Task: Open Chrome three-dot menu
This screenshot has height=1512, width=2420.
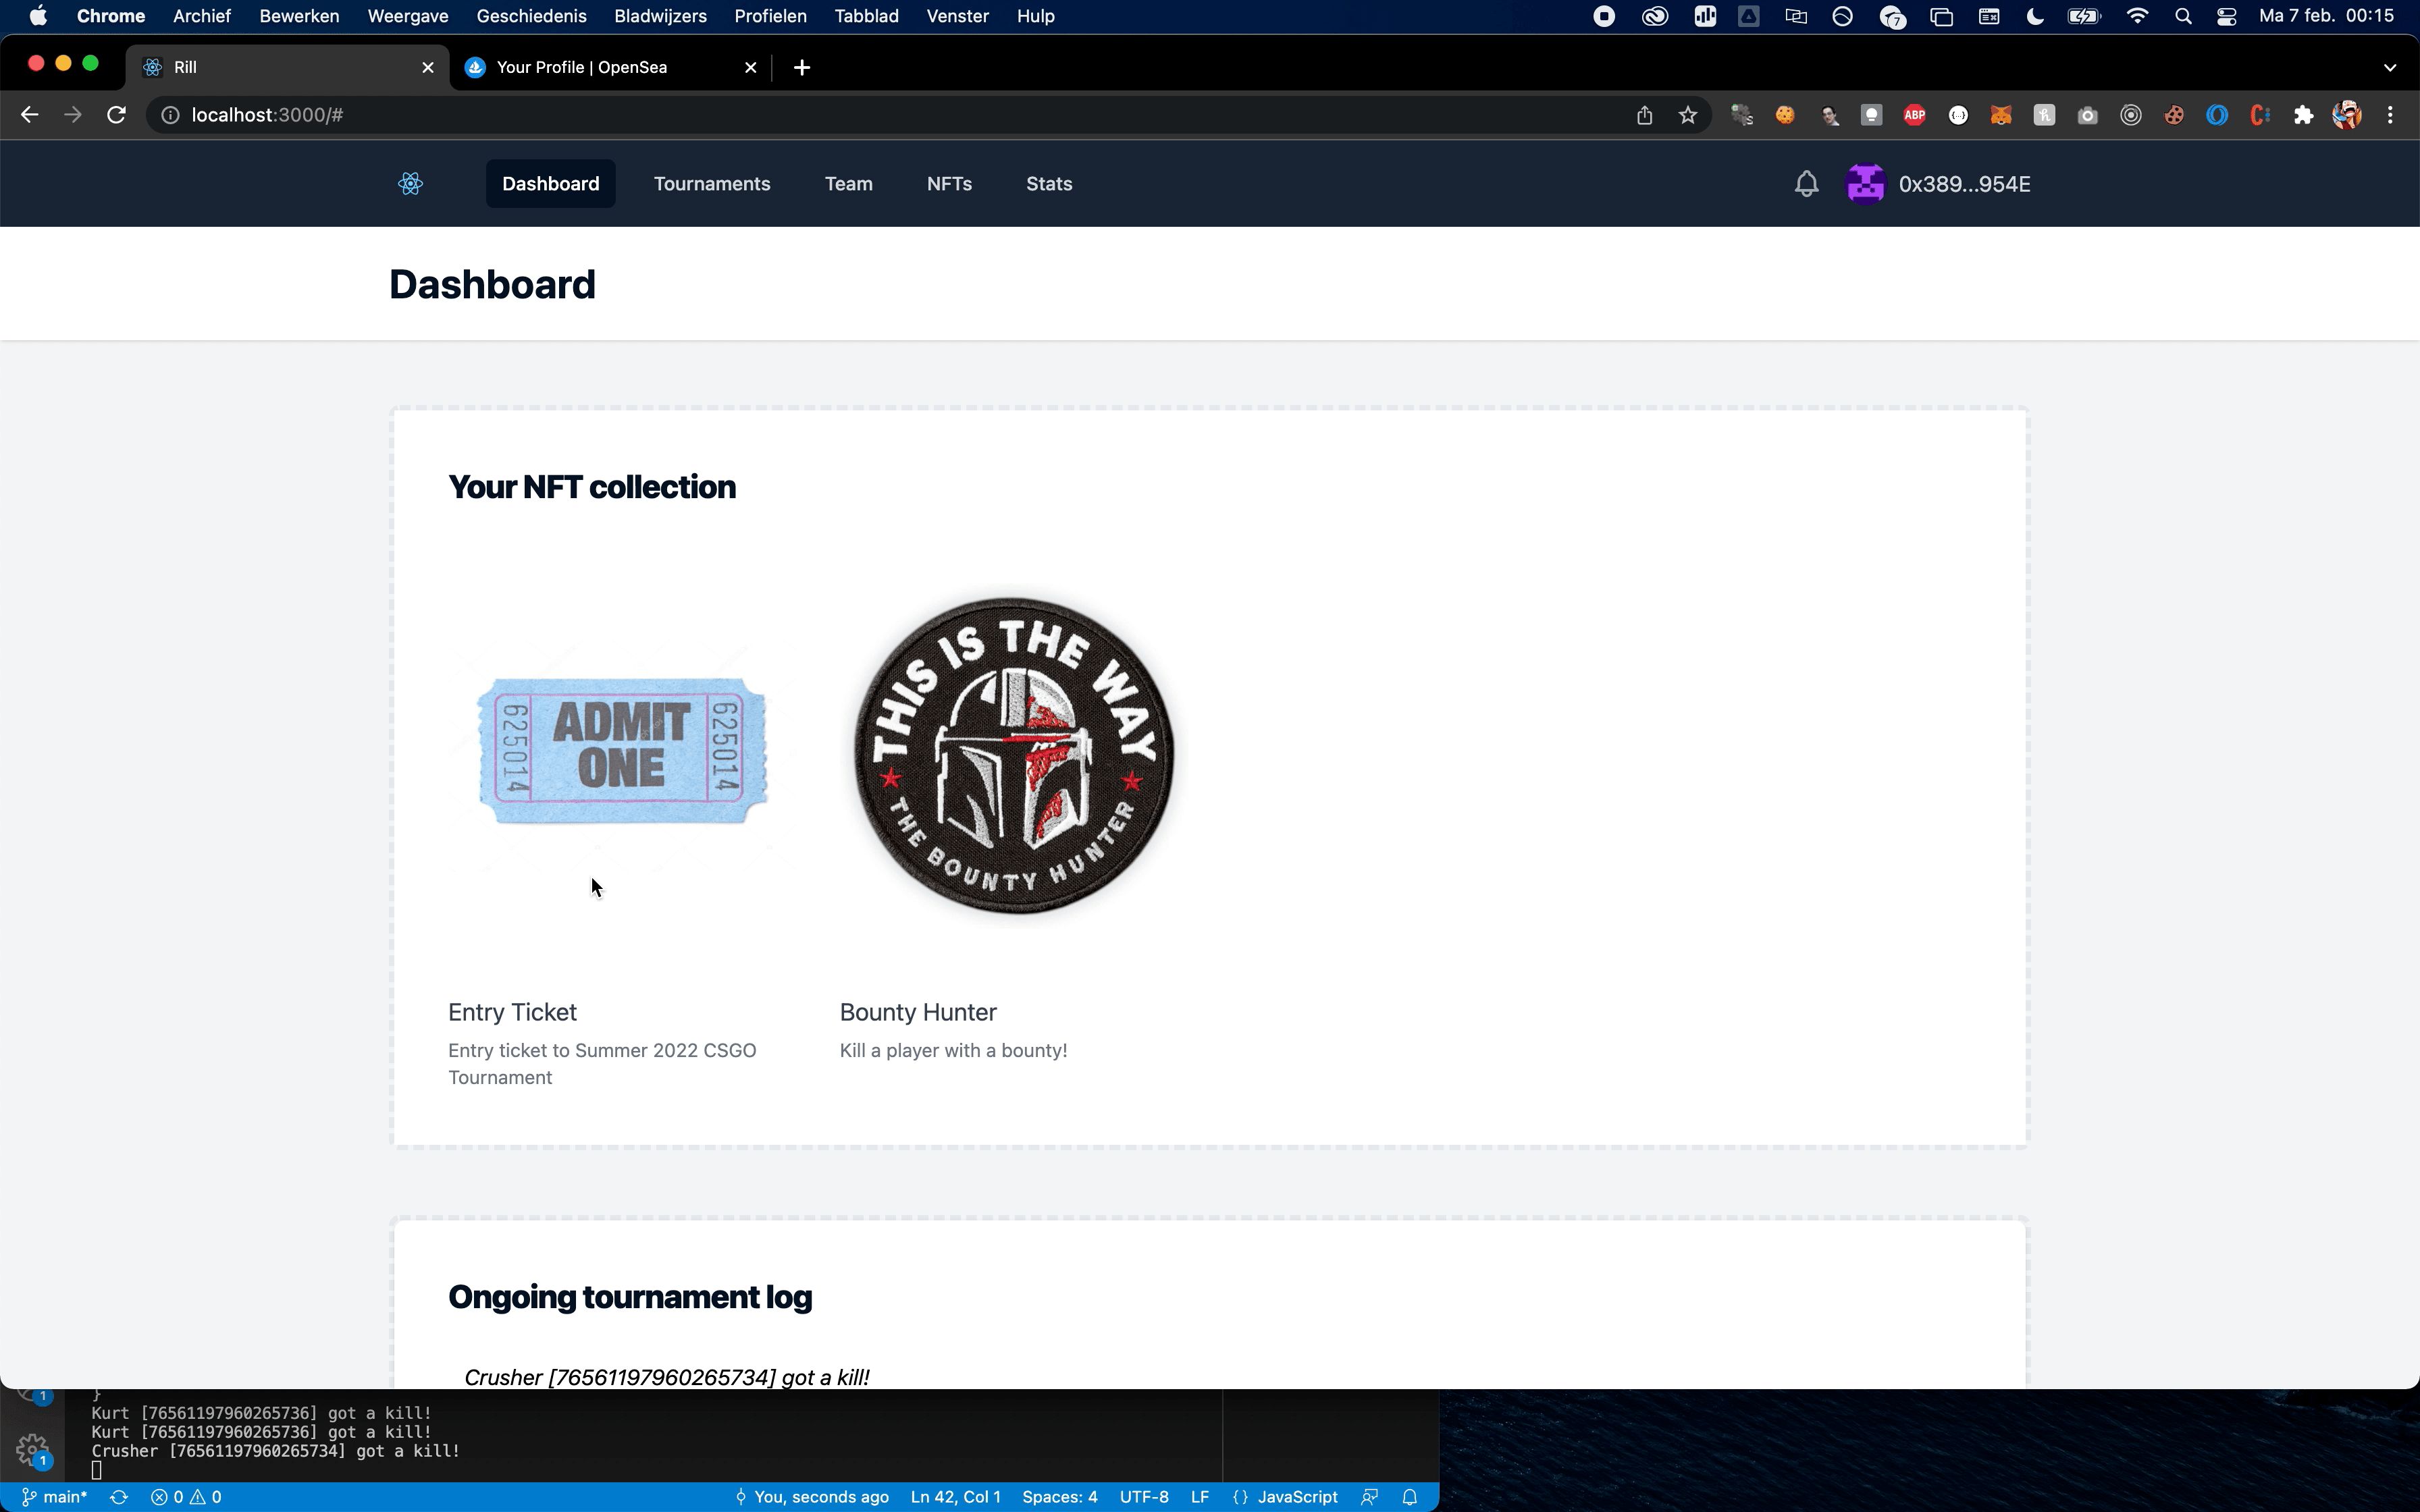Action: 2391,115
